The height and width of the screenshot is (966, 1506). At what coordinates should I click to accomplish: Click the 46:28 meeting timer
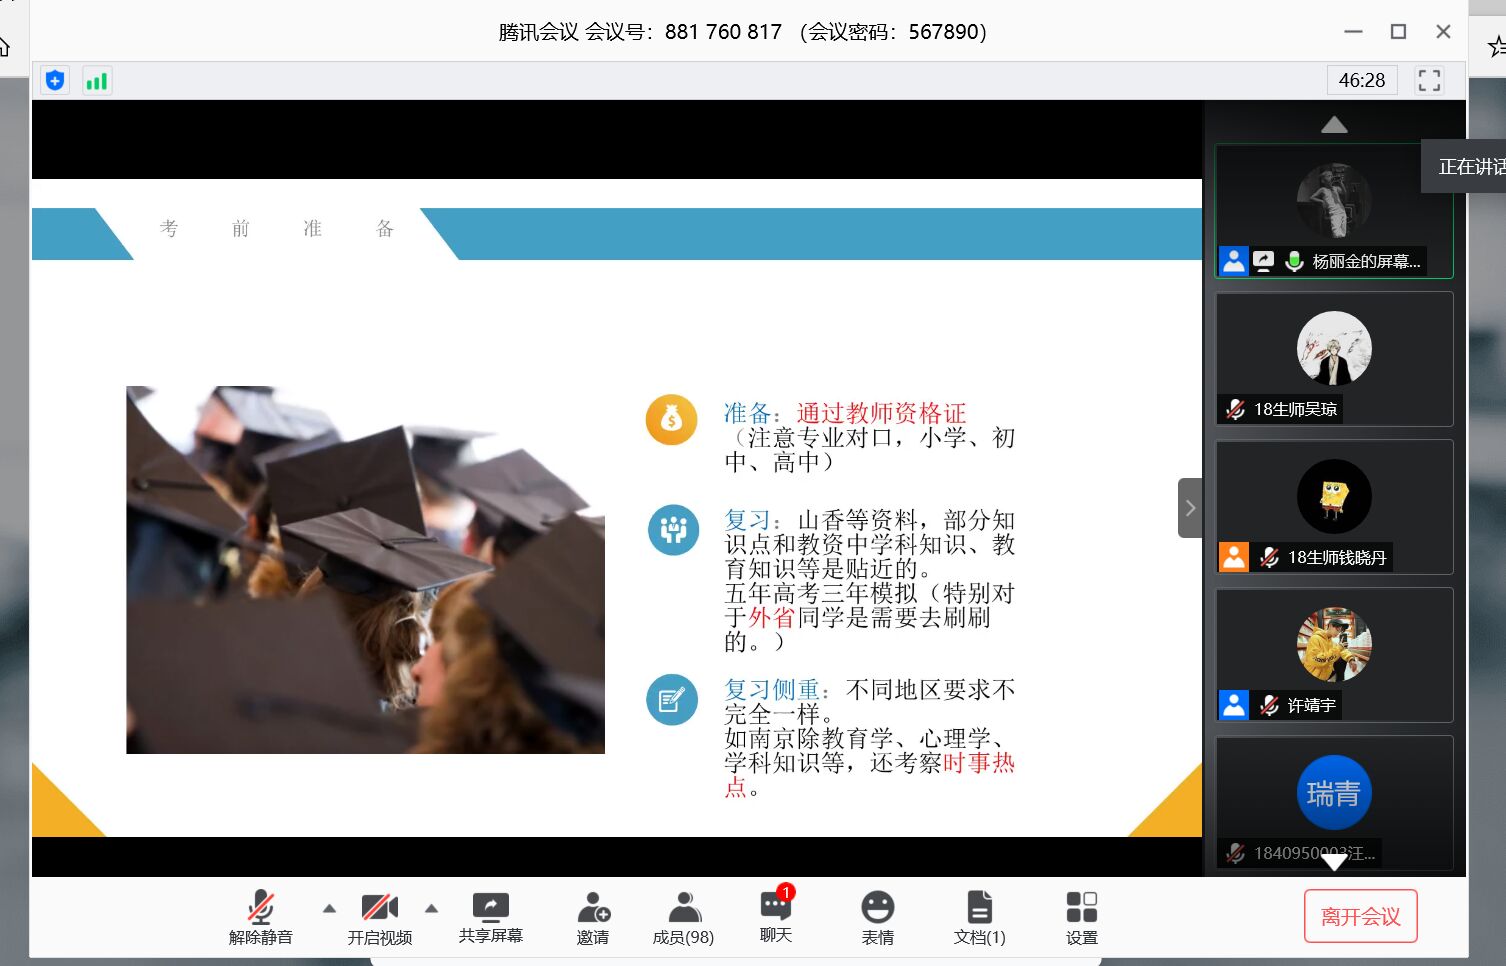[1362, 81]
